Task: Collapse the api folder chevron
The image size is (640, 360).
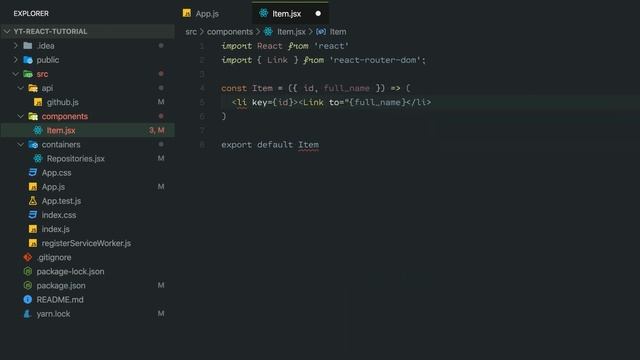Action: (x=20, y=88)
